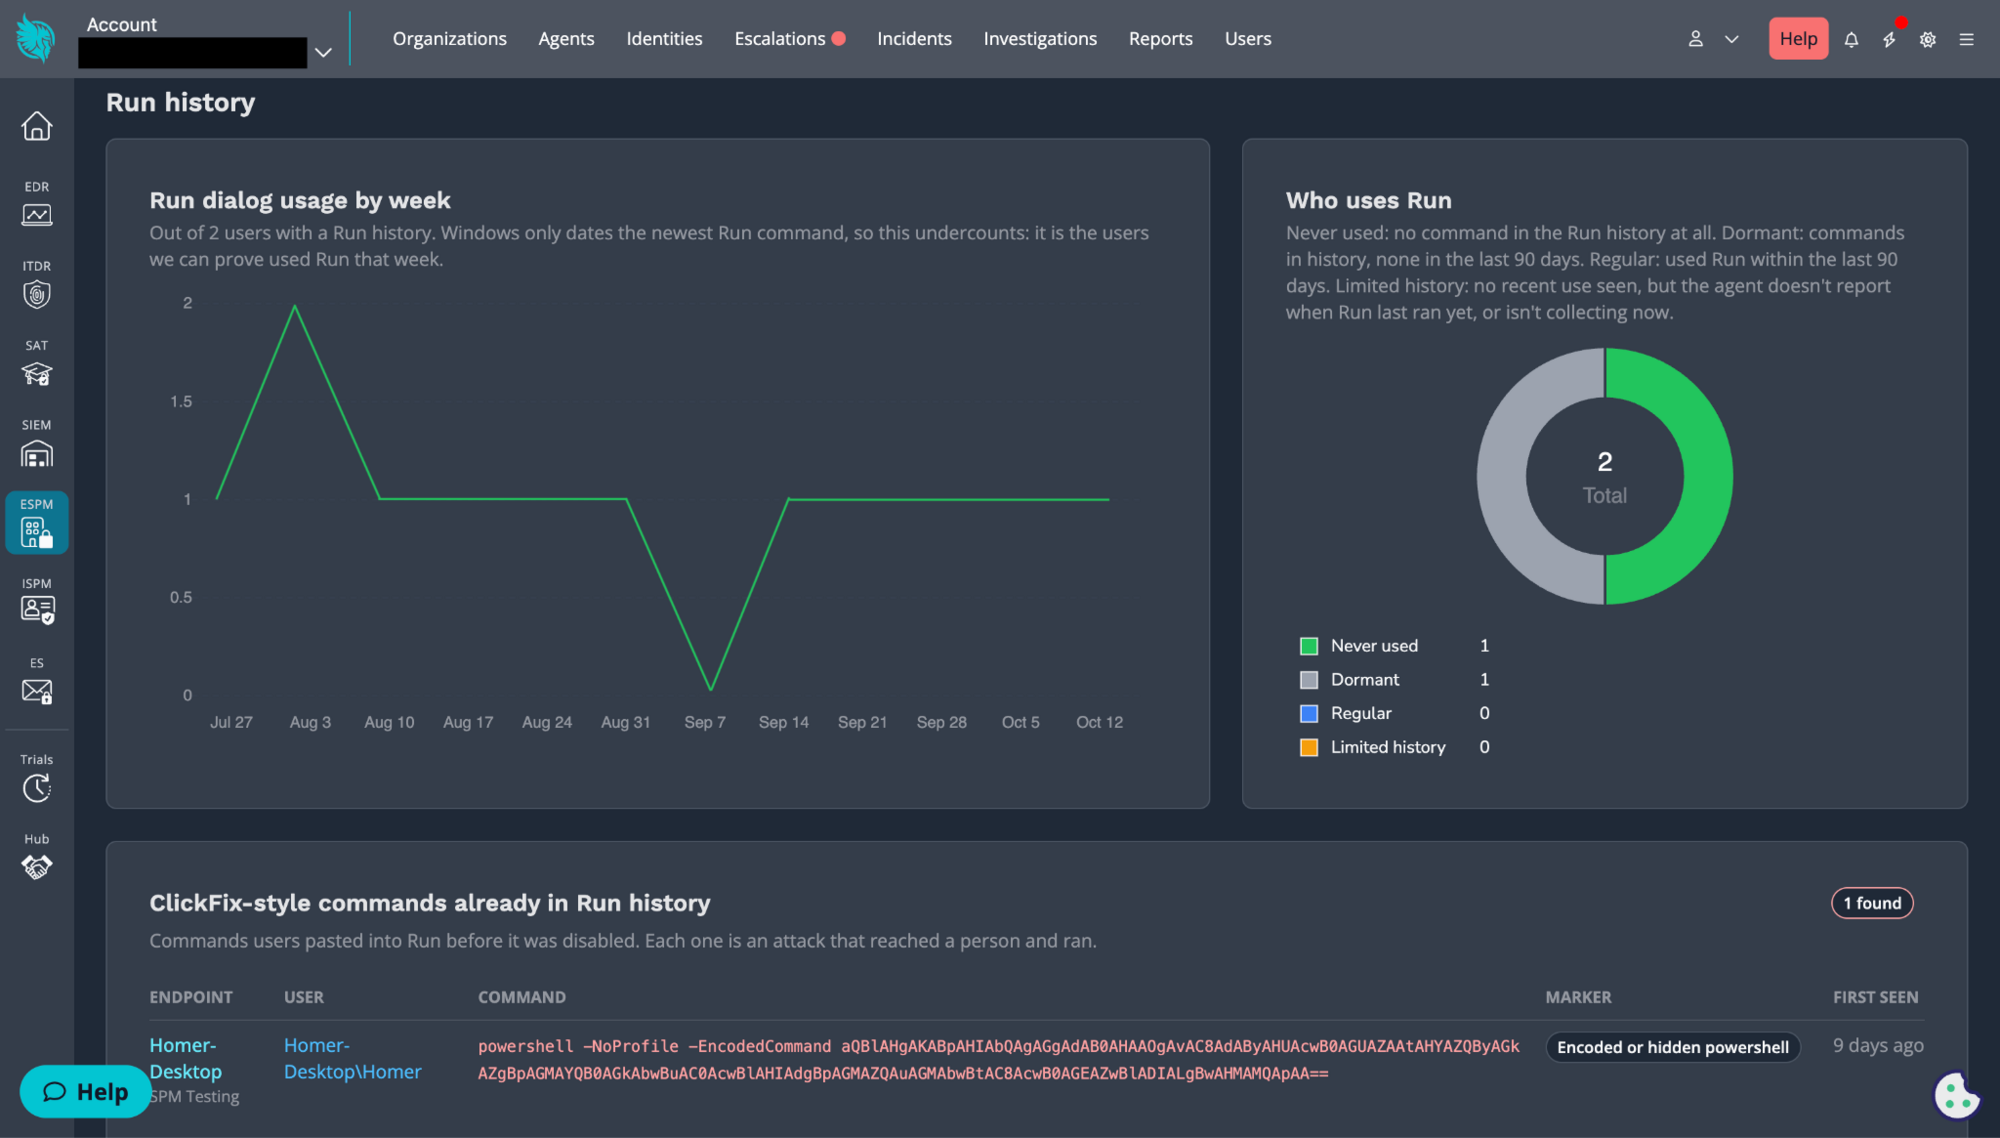Click the FIRST SEEN column header

point(1875,997)
